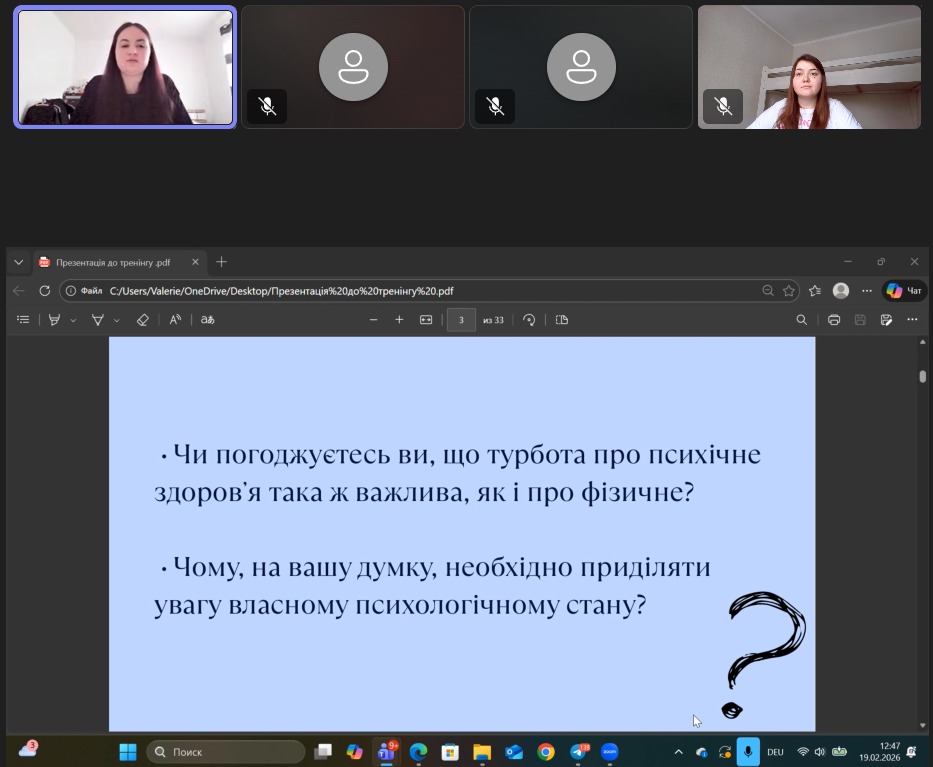Viewport: 933px width, 767px height.
Task: Click the page number input field
Action: pos(461,320)
